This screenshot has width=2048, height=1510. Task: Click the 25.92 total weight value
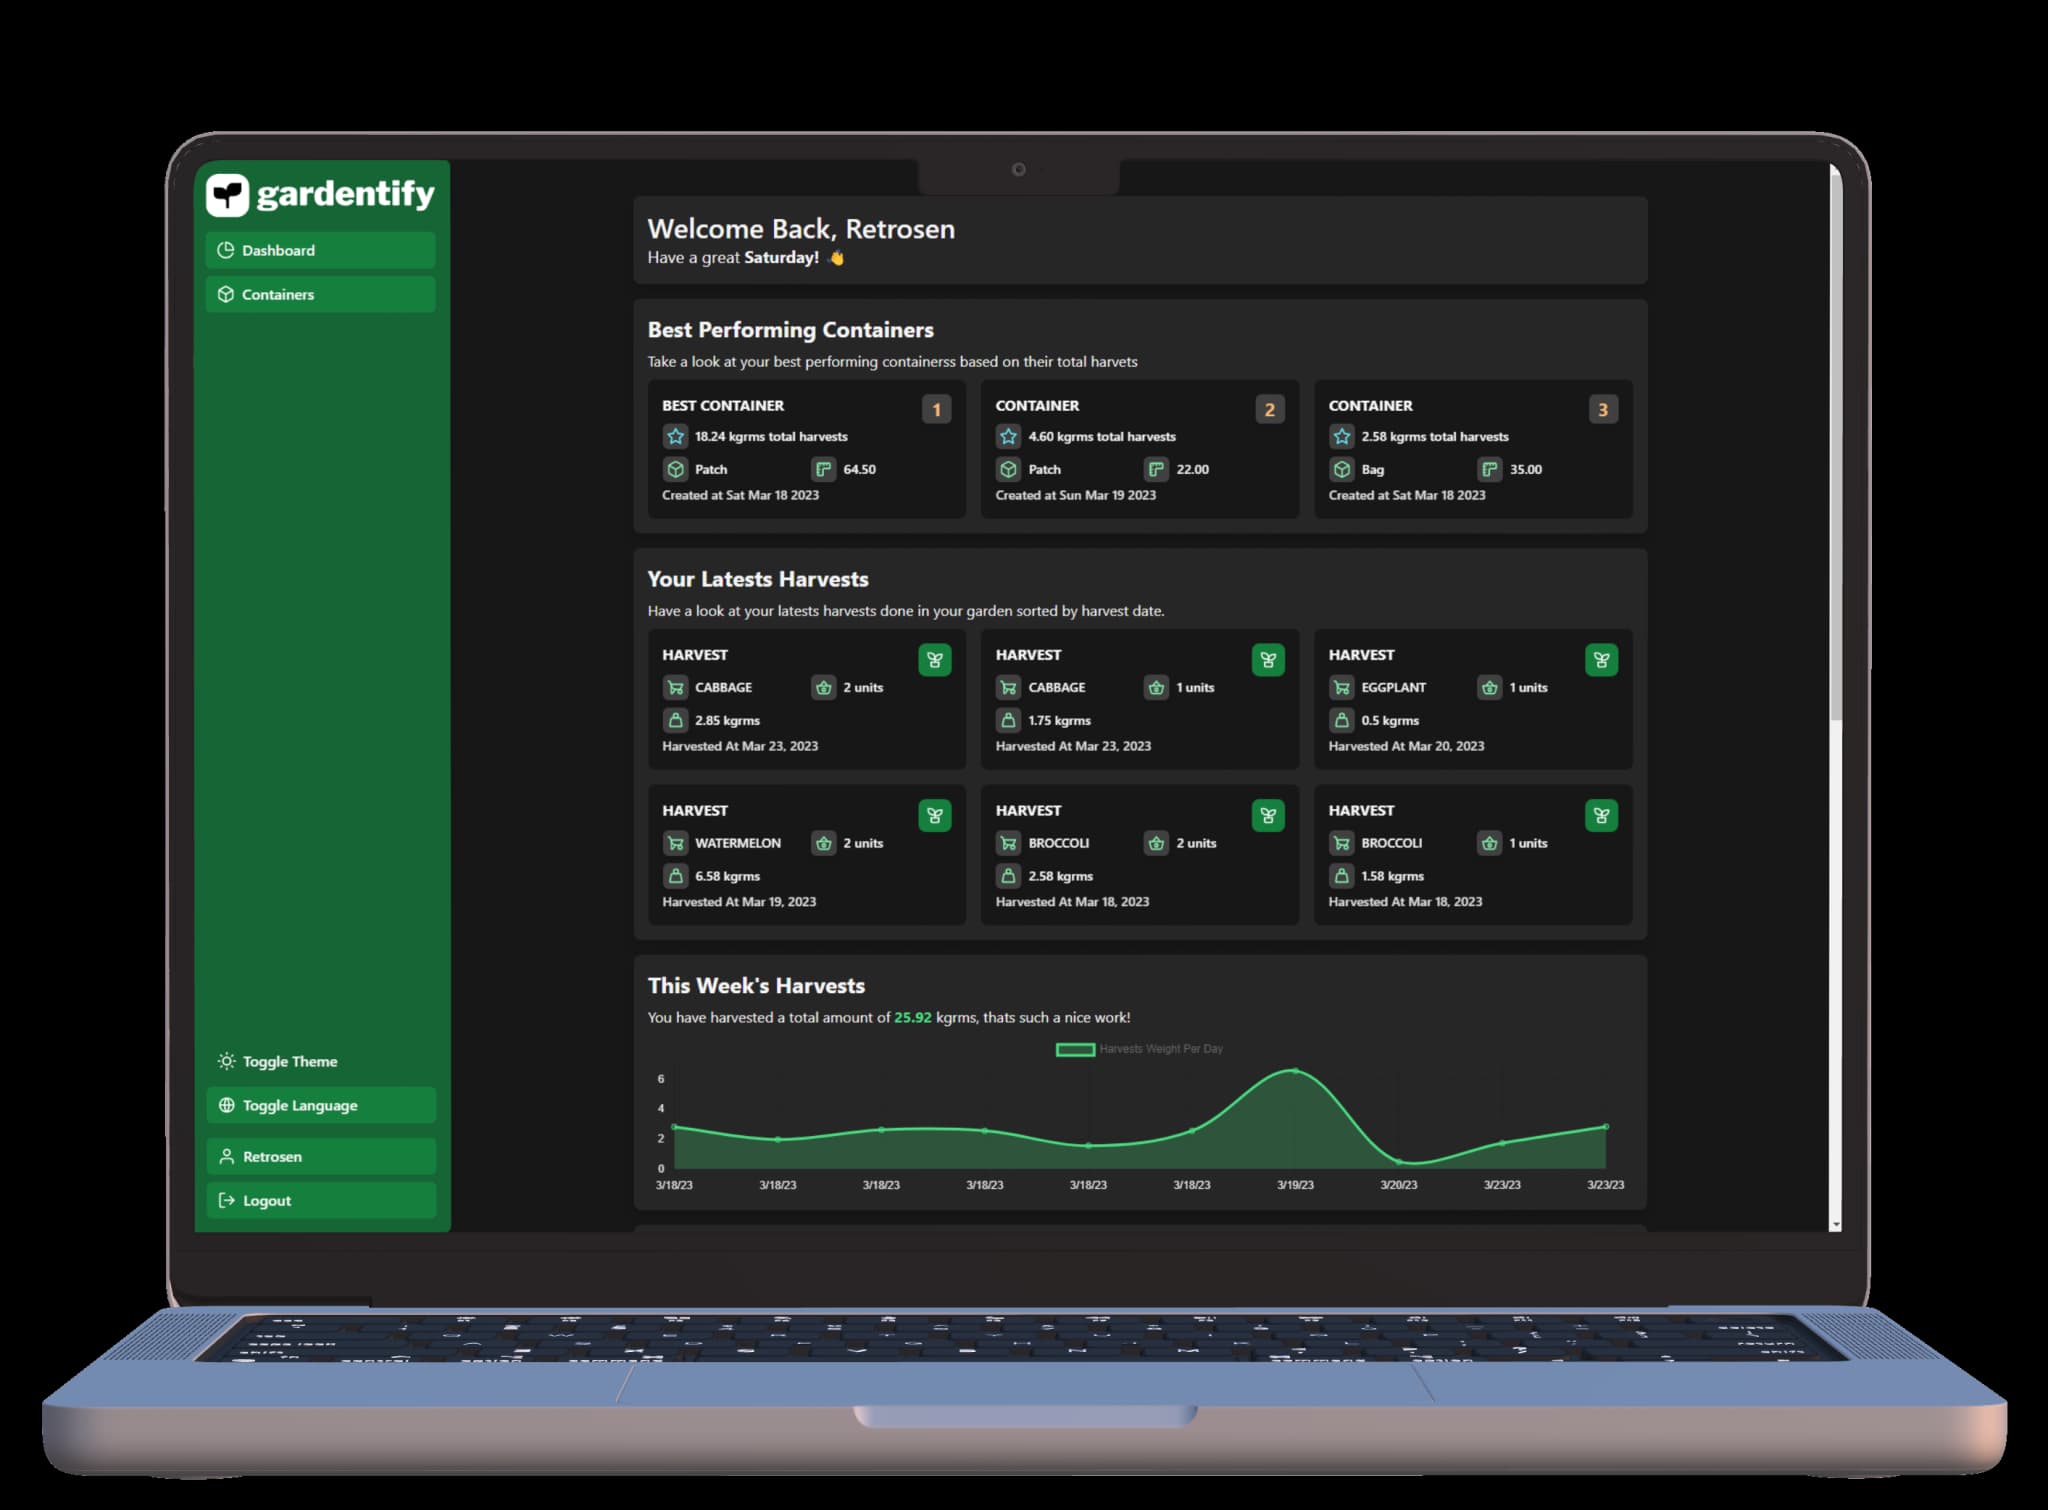[913, 1018]
